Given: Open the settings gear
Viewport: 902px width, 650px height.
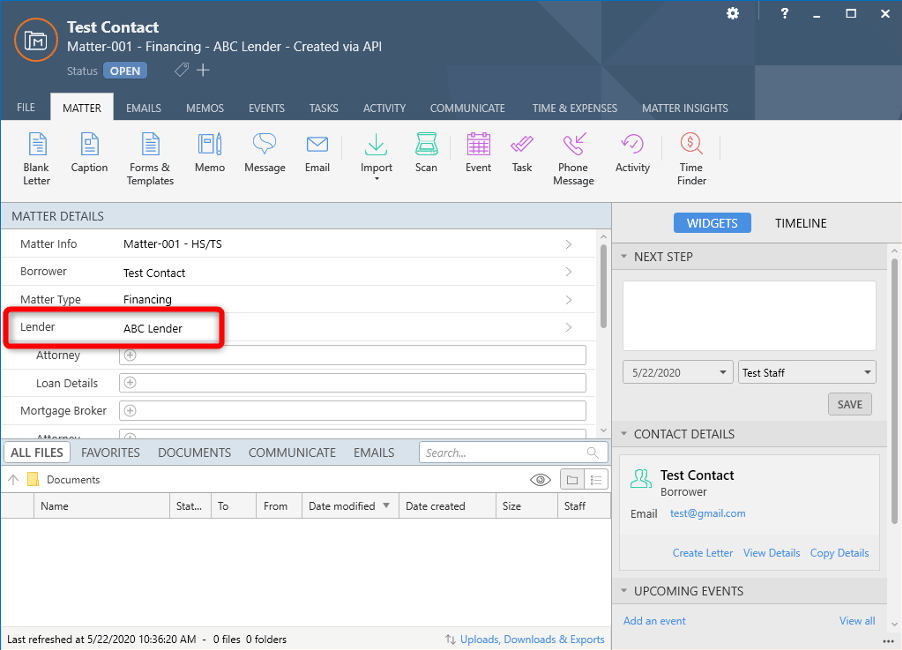Looking at the screenshot, I should click(x=733, y=13).
